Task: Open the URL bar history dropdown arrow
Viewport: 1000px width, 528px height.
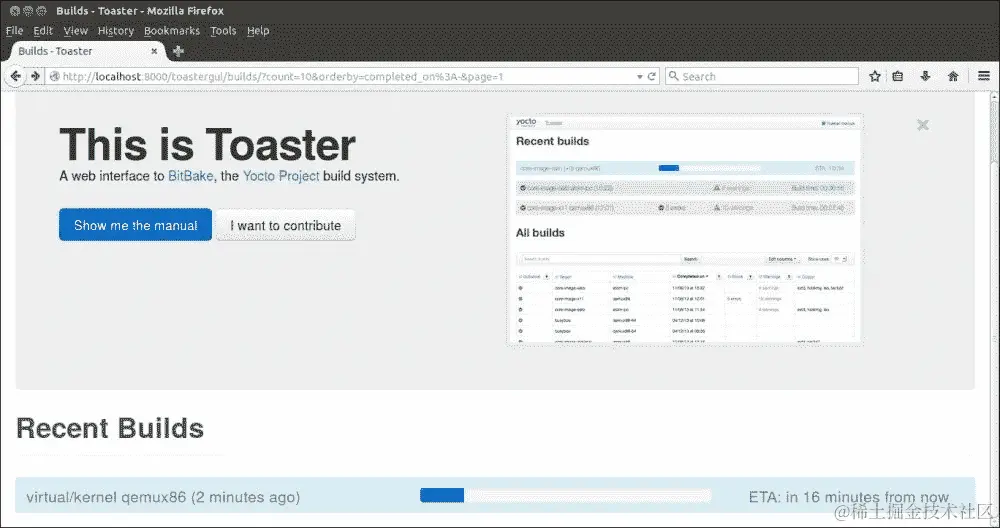Action: tap(640, 77)
